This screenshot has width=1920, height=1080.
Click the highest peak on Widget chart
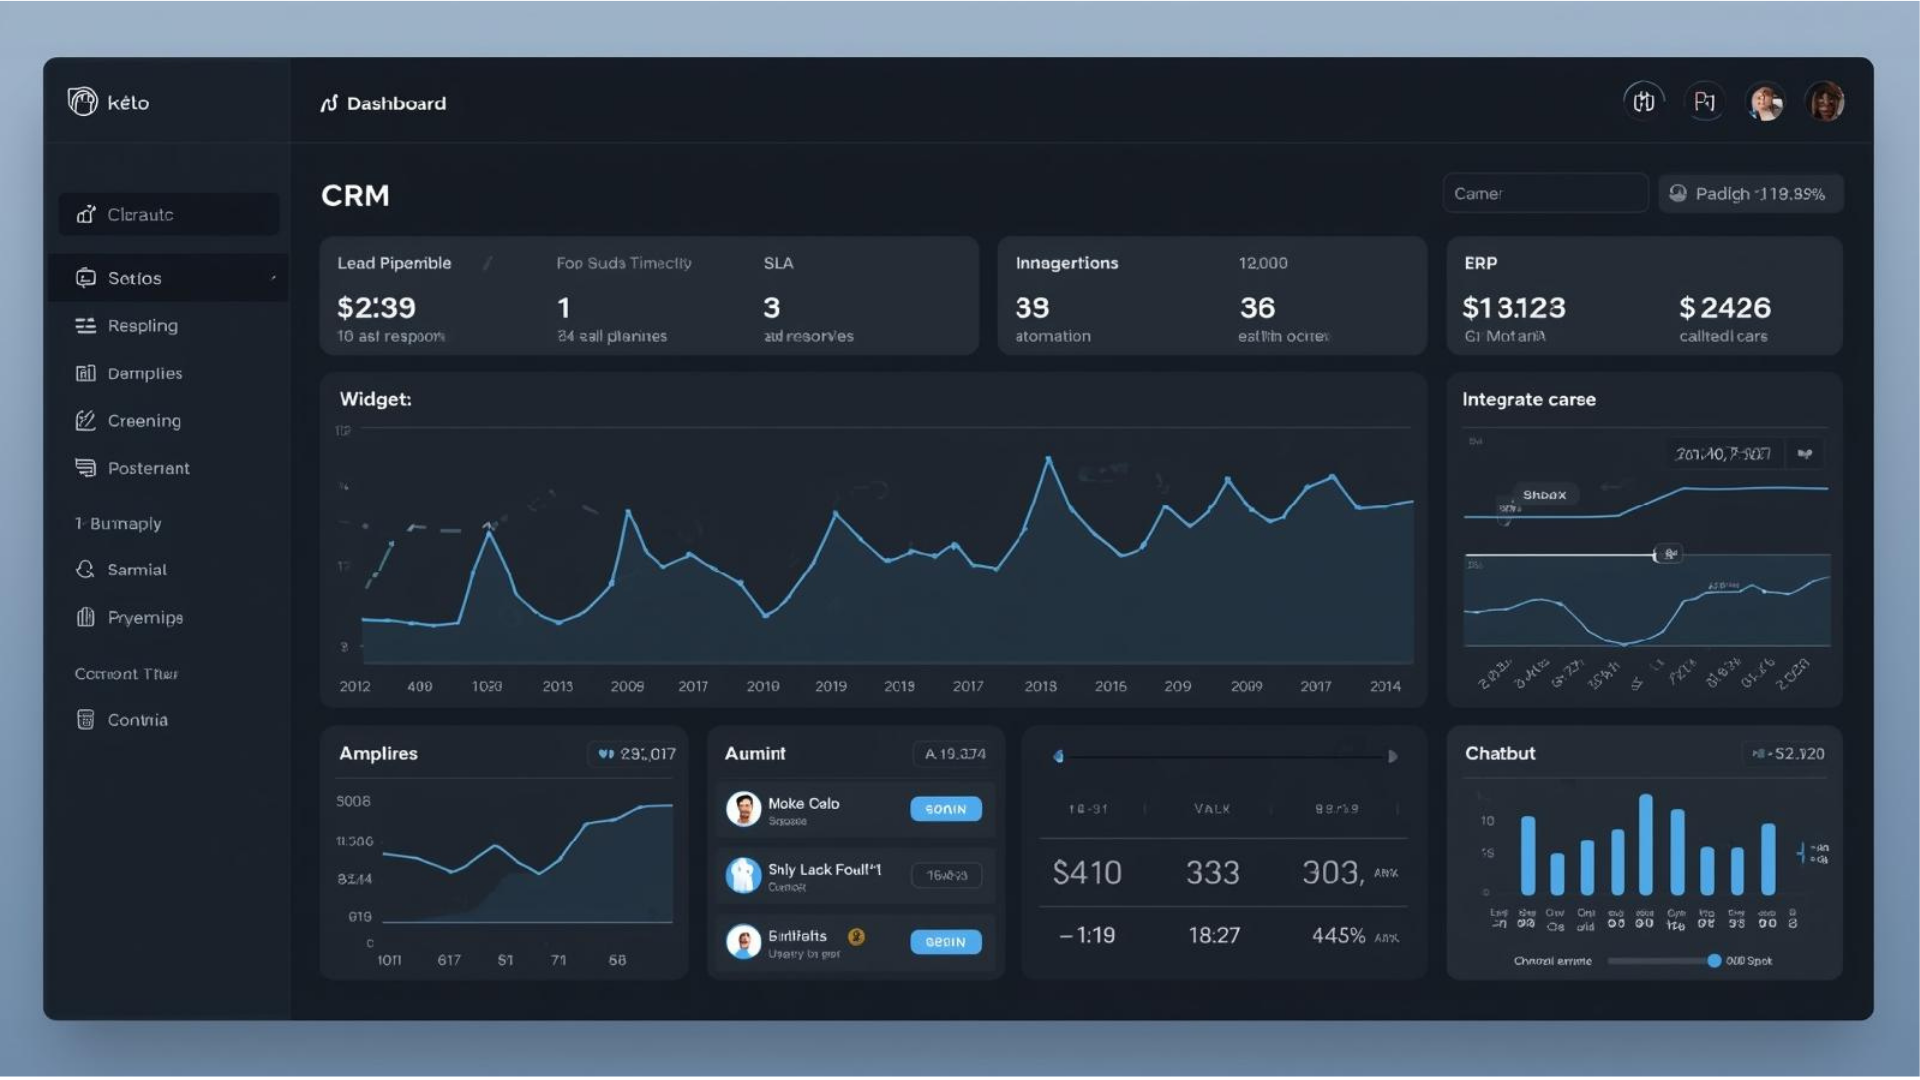1048,459
